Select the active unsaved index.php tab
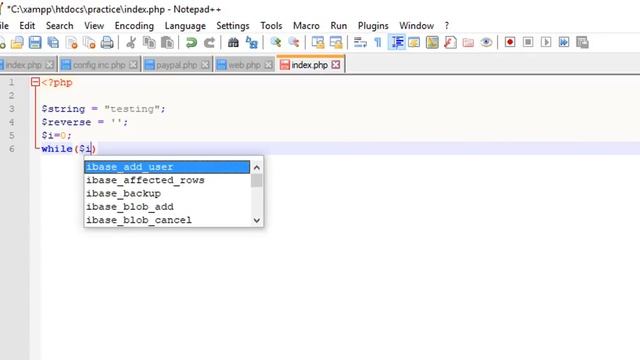The width and height of the screenshot is (640, 360). [x=310, y=65]
